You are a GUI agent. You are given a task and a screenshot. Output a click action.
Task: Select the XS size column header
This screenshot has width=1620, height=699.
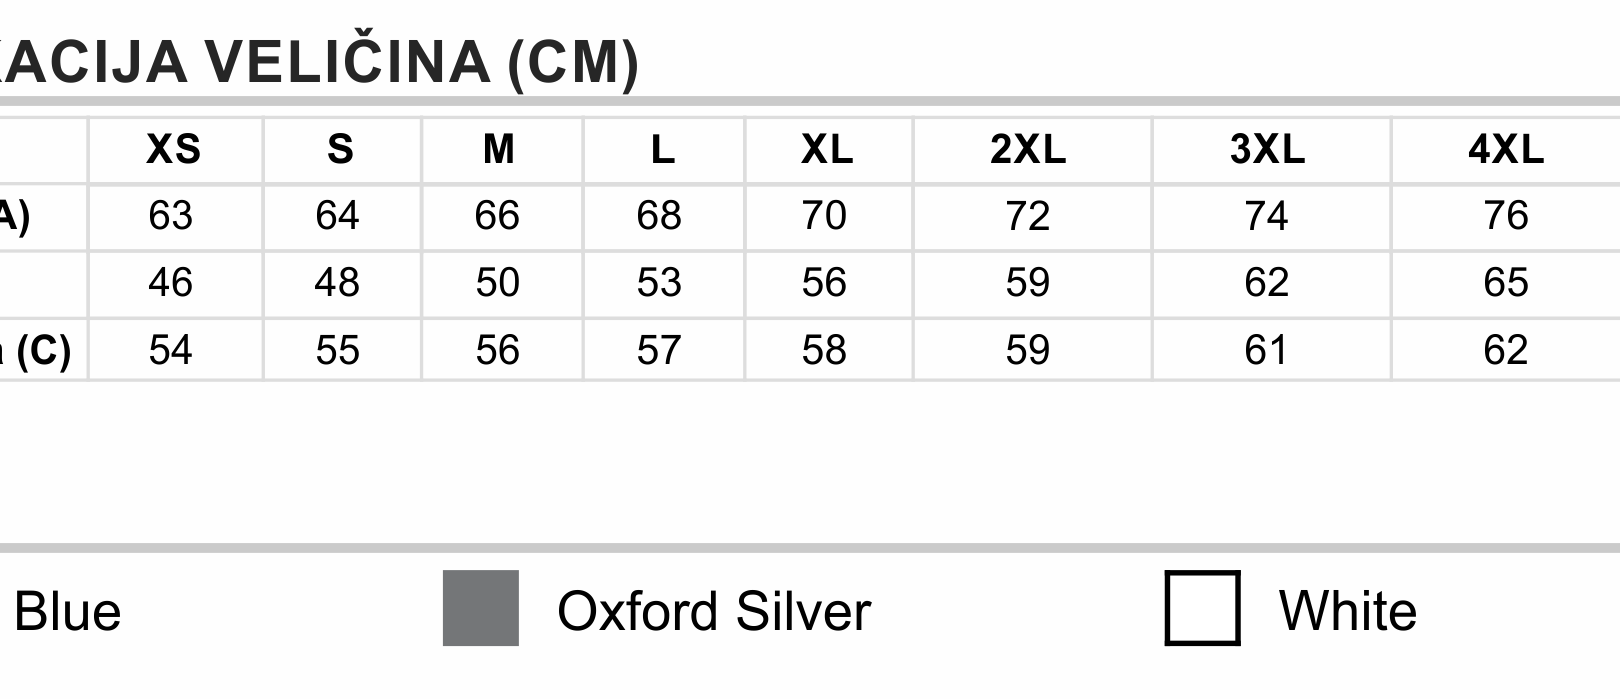coord(174,149)
